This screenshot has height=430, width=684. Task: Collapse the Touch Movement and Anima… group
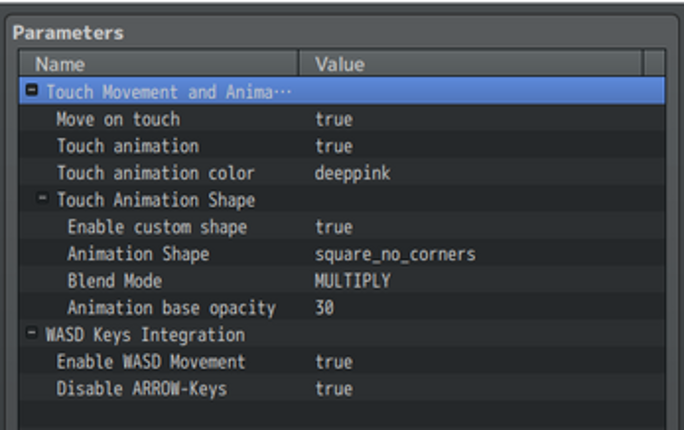32,90
